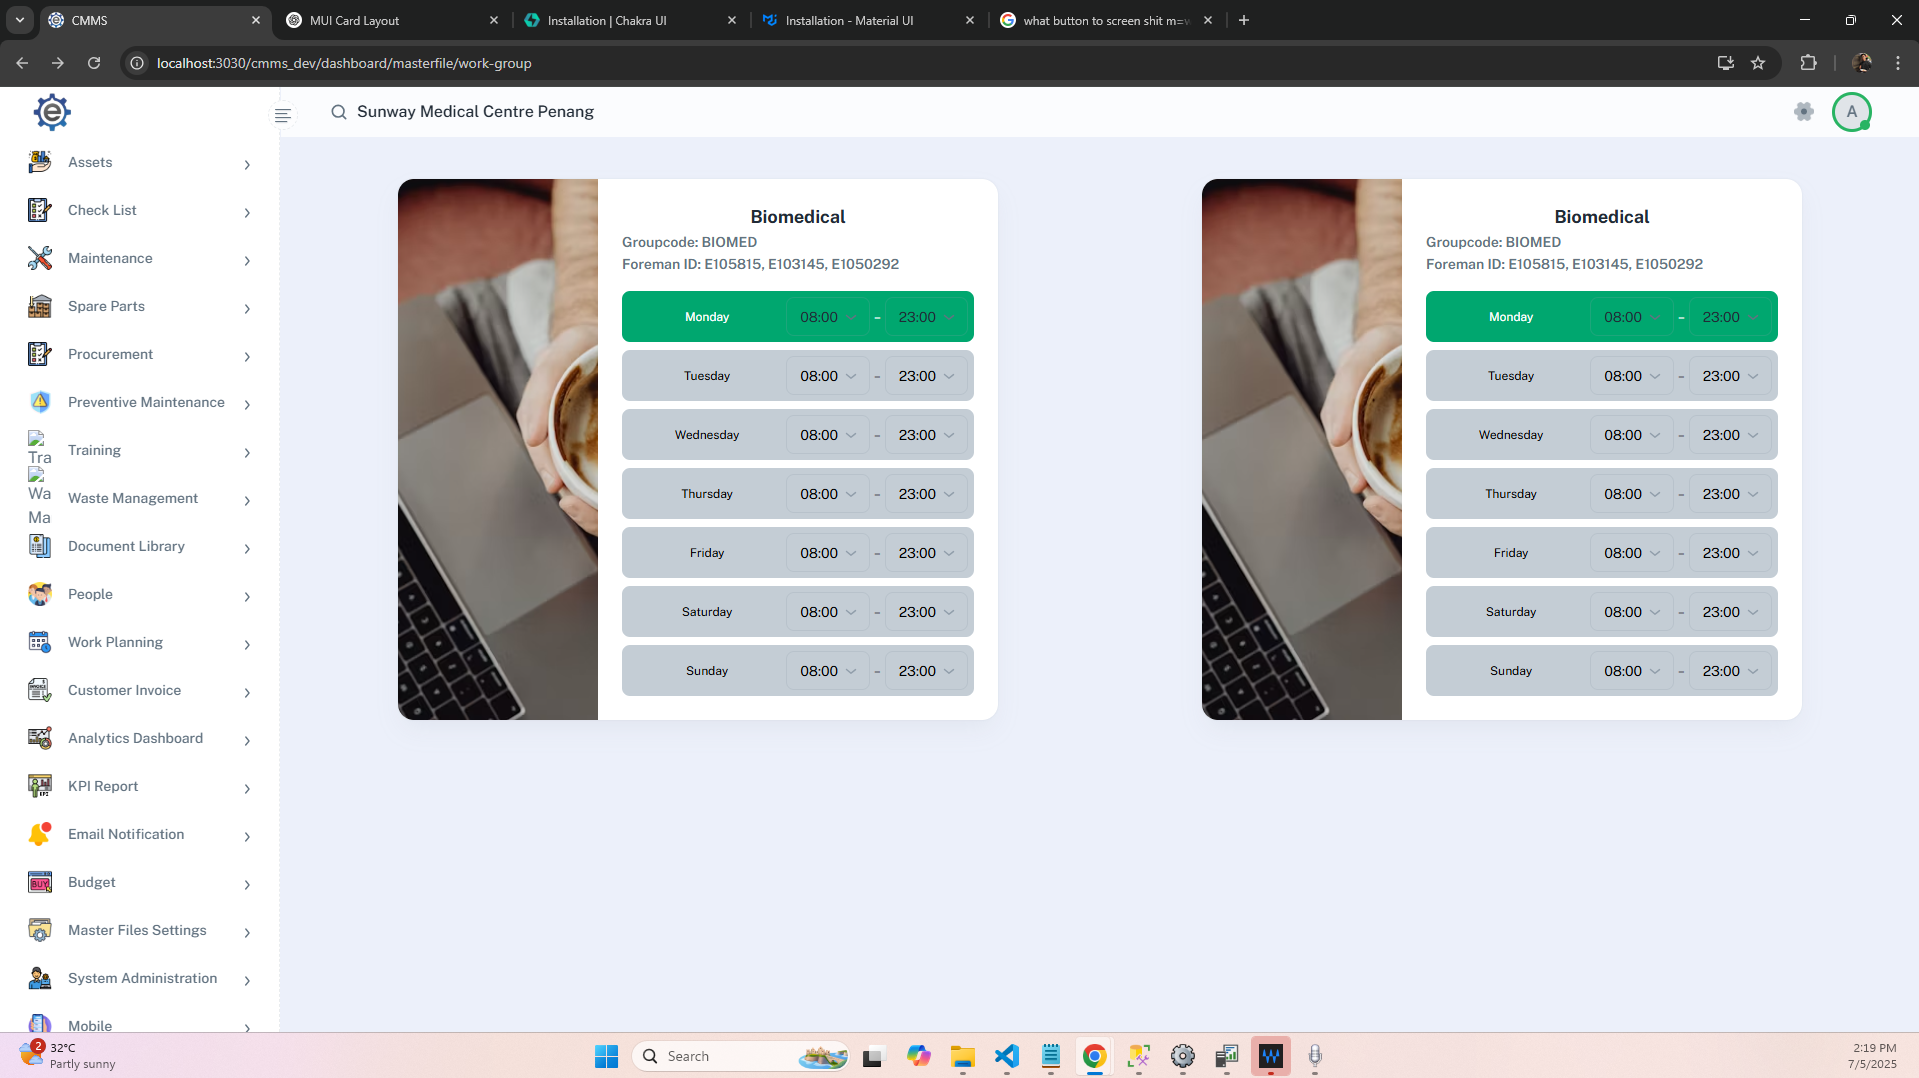The width and height of the screenshot is (1919, 1078).
Task: Click the sidebar collapse hamburger icon
Action: click(283, 115)
